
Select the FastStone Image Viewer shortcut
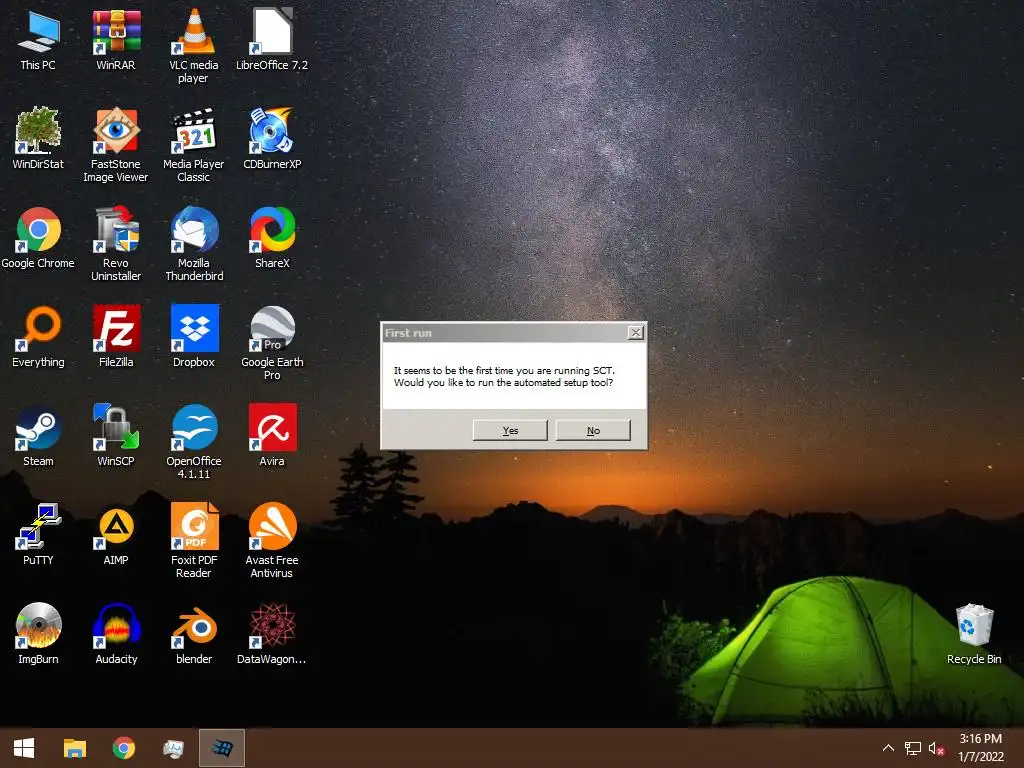pos(116,145)
